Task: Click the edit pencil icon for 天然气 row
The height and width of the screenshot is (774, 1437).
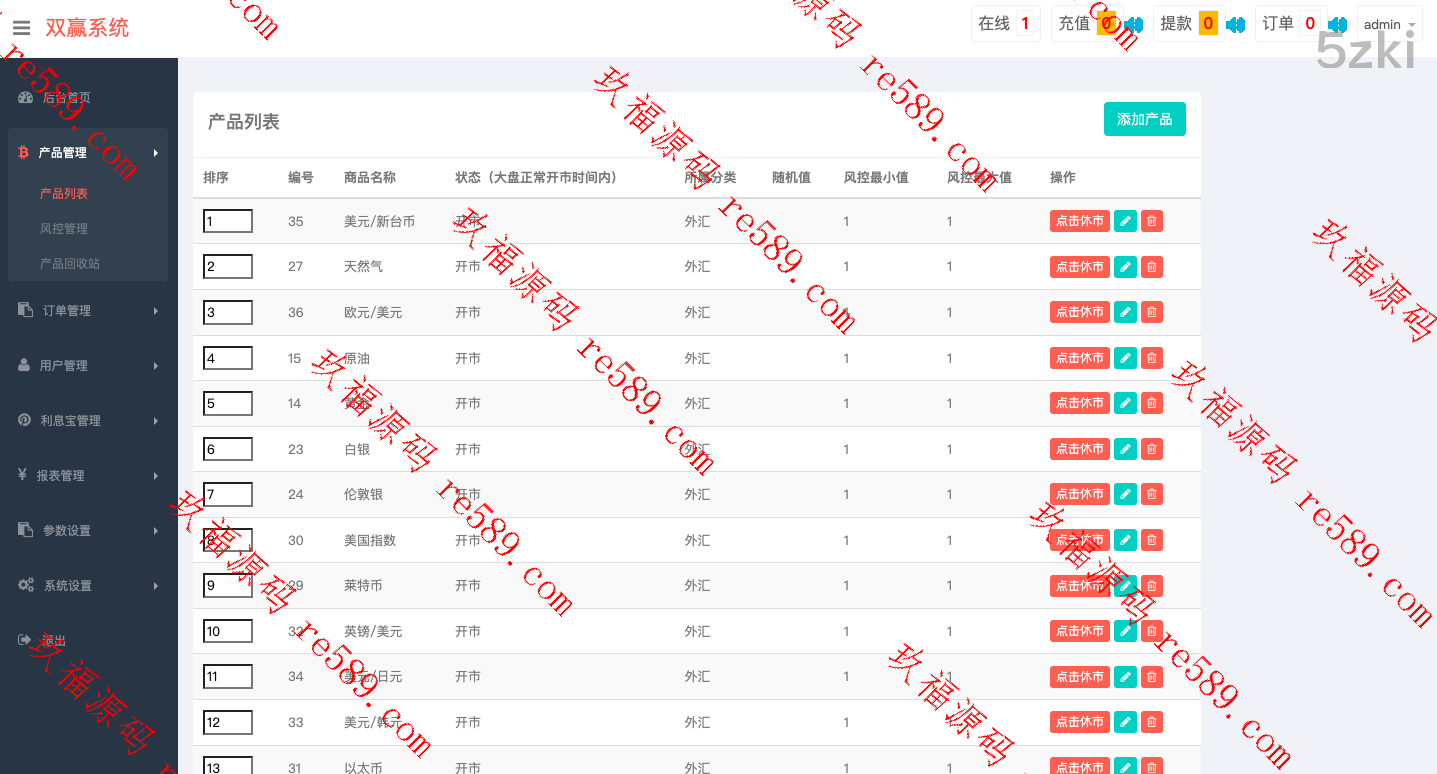Action: tap(1125, 267)
